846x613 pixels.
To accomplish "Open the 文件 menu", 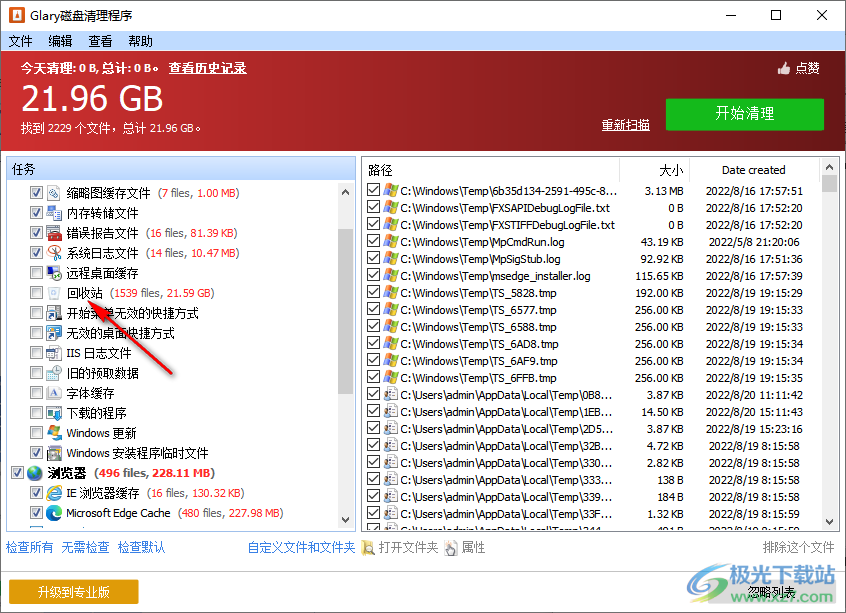I will point(20,41).
